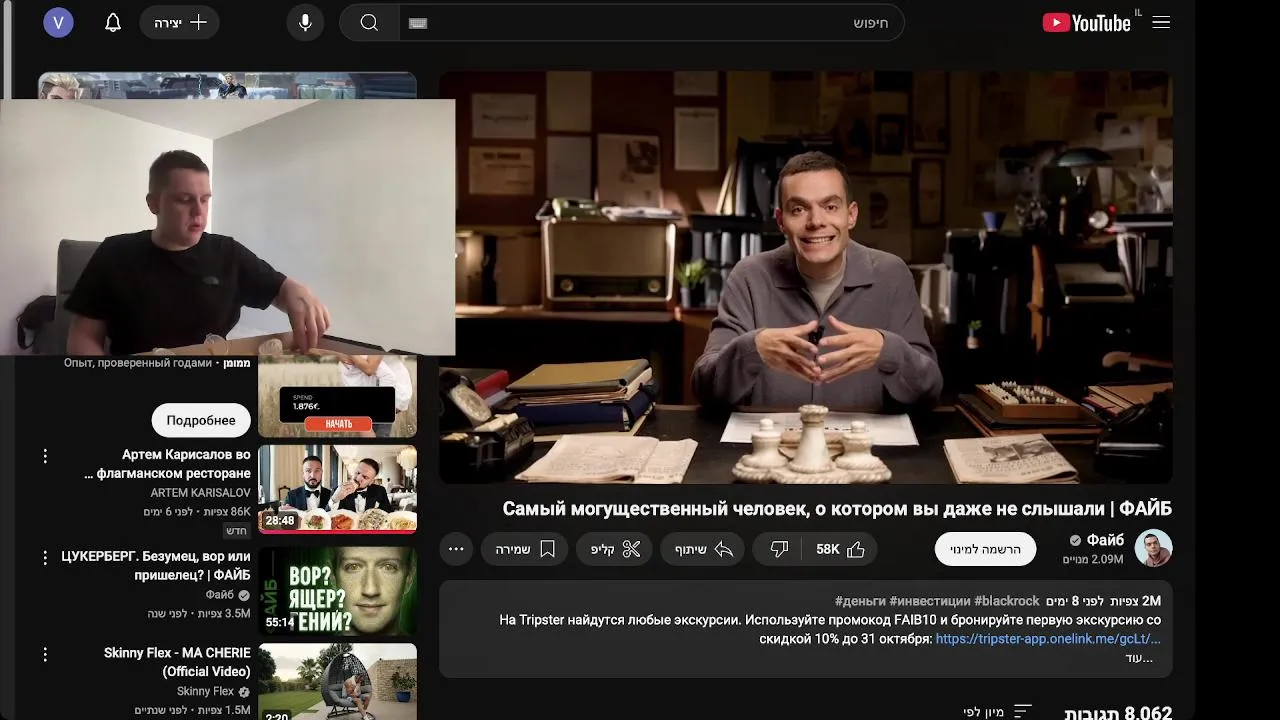This screenshot has width=1280, height=720.
Task: Open the hamburger guide menu
Action: (x=1161, y=22)
